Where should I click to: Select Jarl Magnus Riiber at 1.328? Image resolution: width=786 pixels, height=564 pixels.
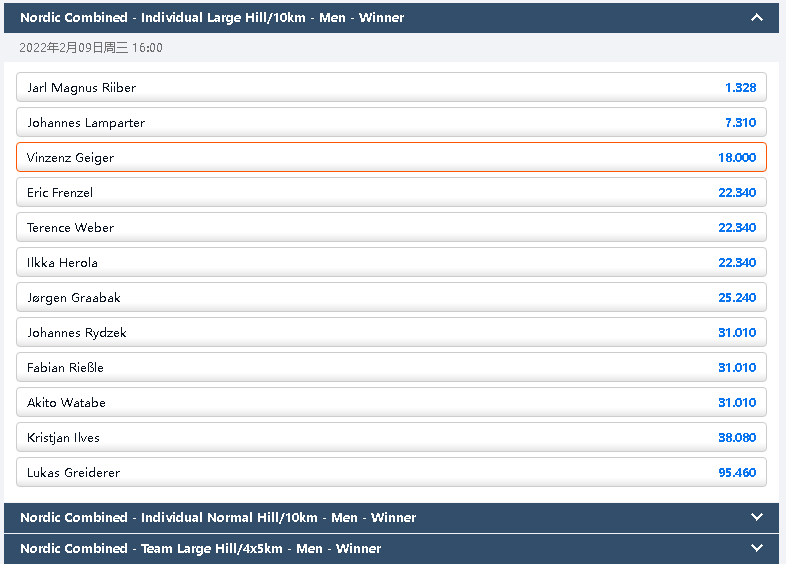[391, 88]
